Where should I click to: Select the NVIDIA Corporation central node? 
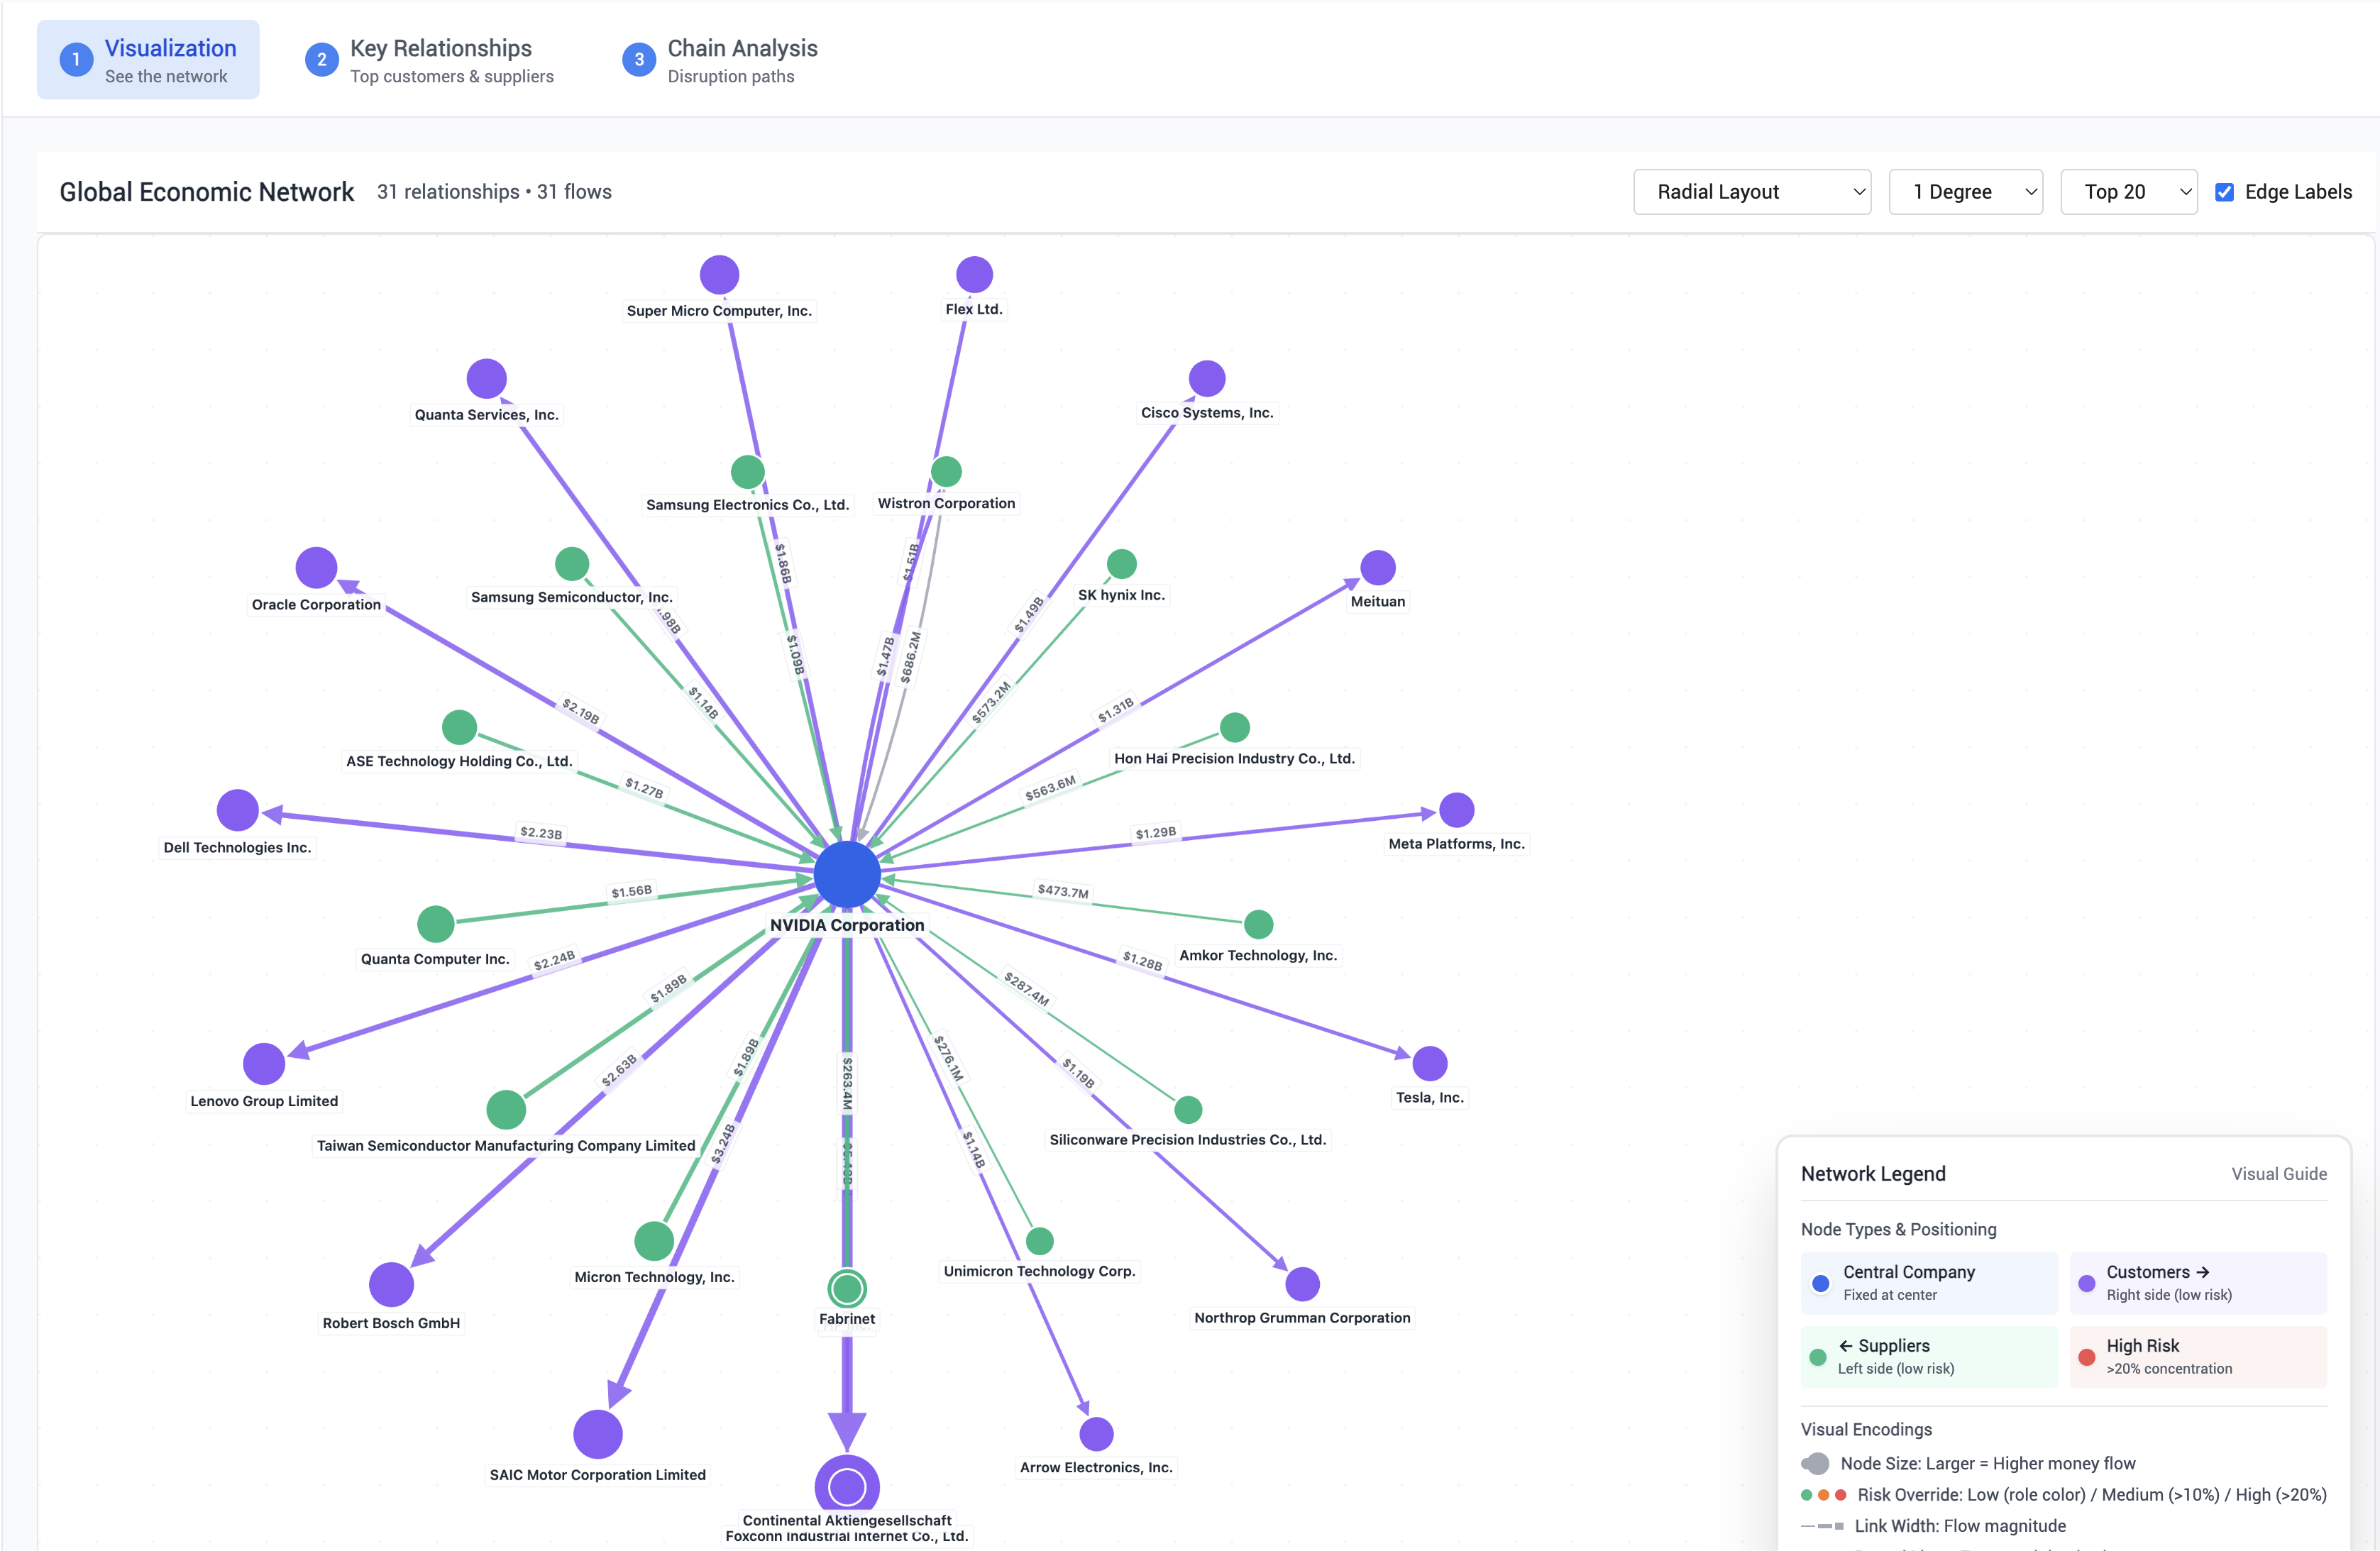point(847,874)
